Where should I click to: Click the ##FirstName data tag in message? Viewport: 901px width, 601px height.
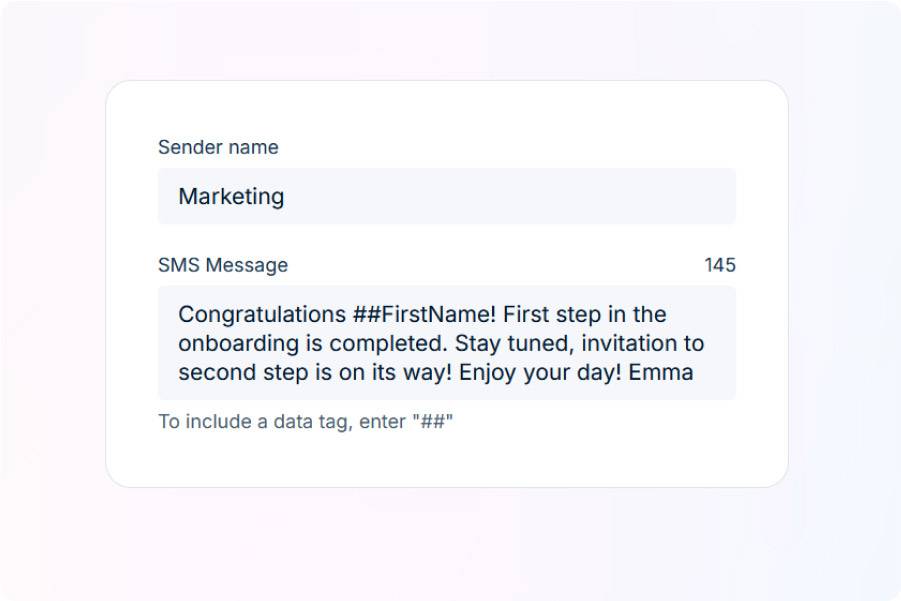[424, 314]
